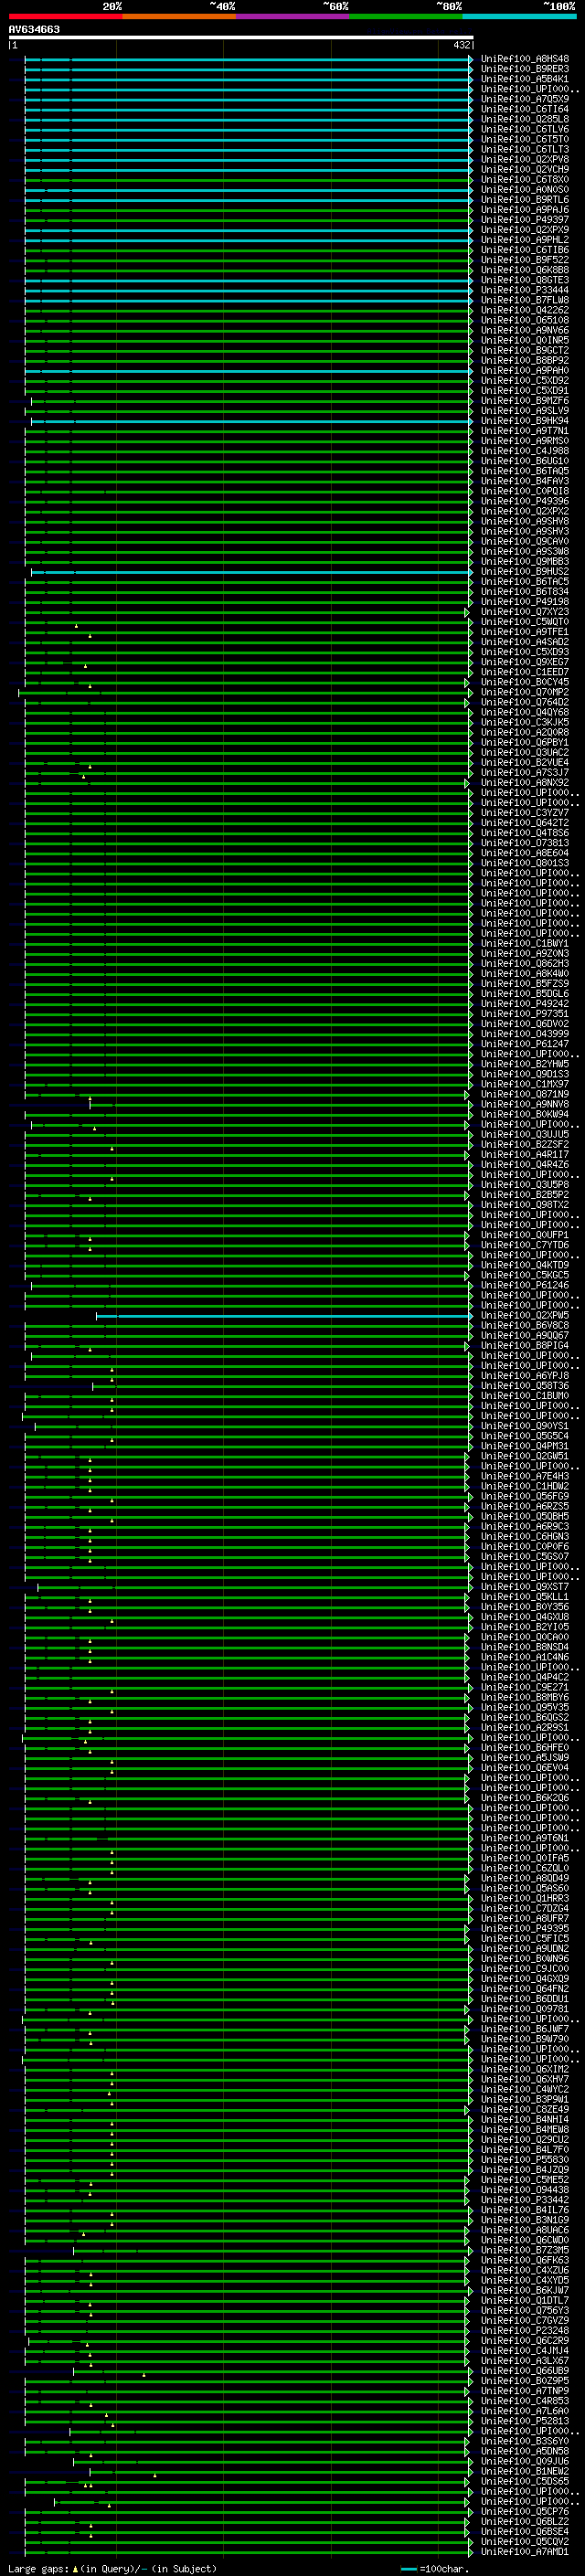Click the purple ~60% identity legend bar
The height and width of the screenshot is (2576, 585).
point(293,17)
